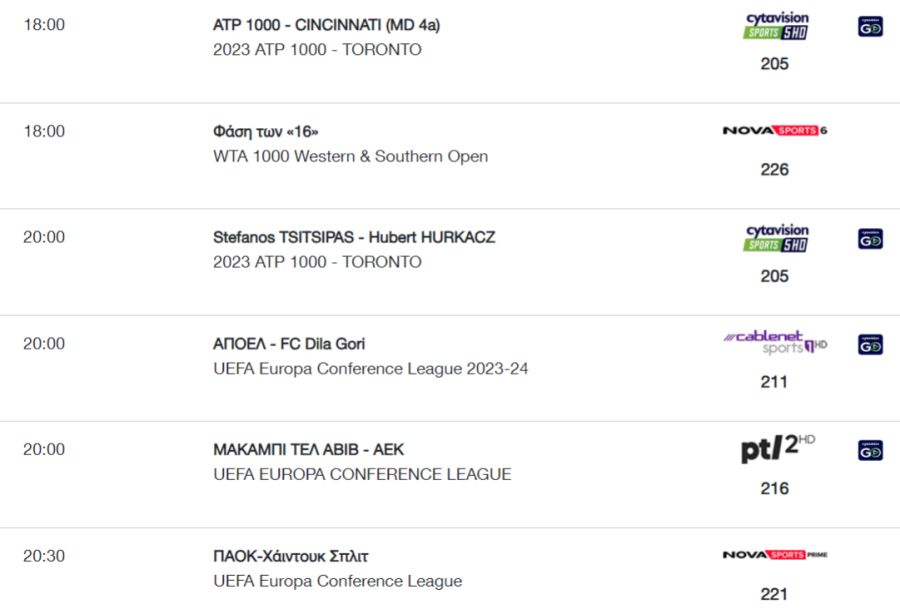Select ΜΑΚΑΜΠΙ ΤΕΛ ΑΒΙΒ - ΑΕΚ listing

[x=308, y=449]
